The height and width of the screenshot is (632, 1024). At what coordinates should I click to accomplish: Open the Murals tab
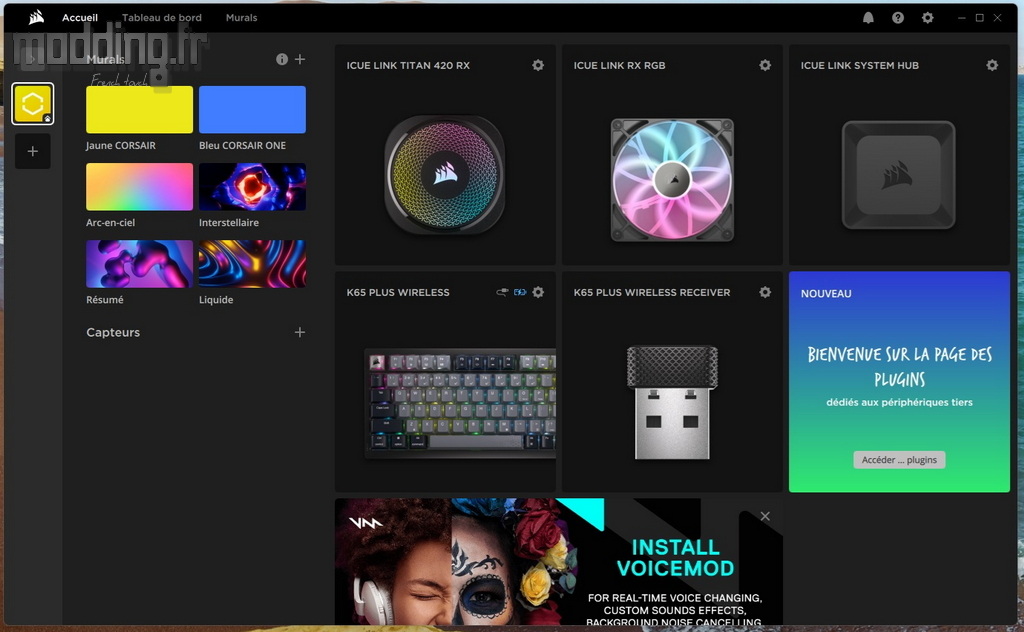tap(242, 18)
